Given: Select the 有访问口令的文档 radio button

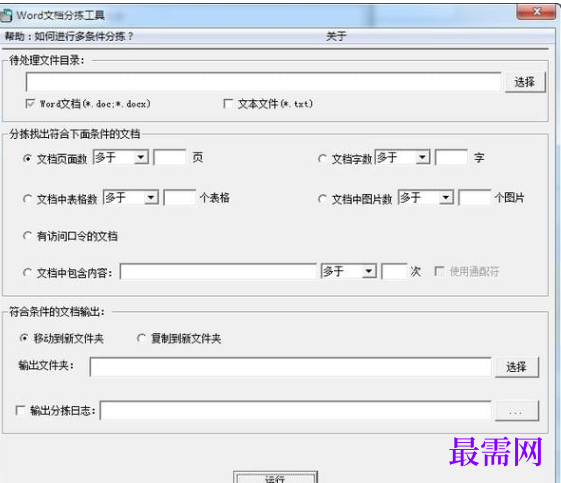Looking at the screenshot, I should pyautogui.click(x=27, y=236).
